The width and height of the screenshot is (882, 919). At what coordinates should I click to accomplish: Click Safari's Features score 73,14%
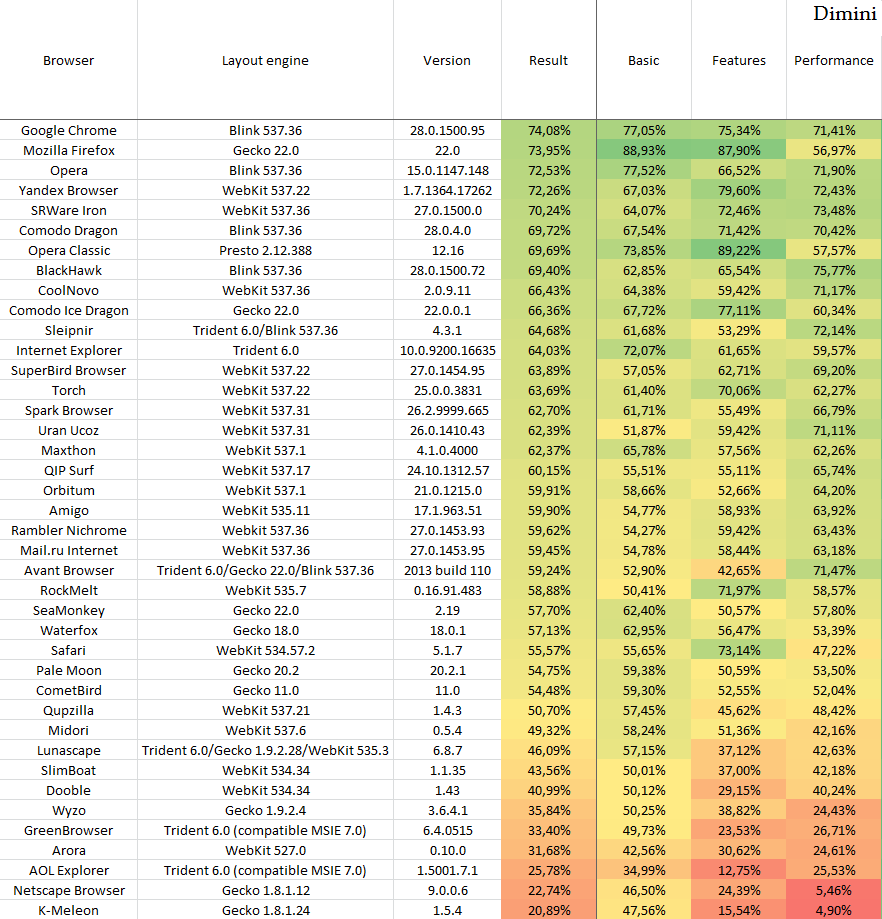coord(738,650)
